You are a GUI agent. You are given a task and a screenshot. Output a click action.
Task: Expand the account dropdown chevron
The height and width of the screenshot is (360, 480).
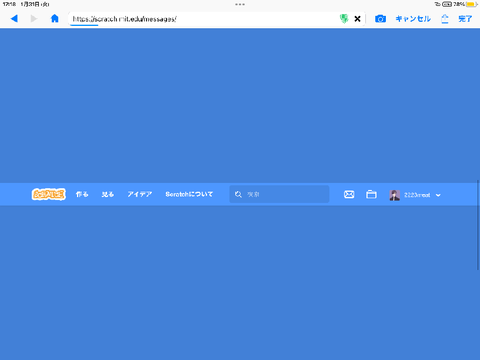[438, 195]
